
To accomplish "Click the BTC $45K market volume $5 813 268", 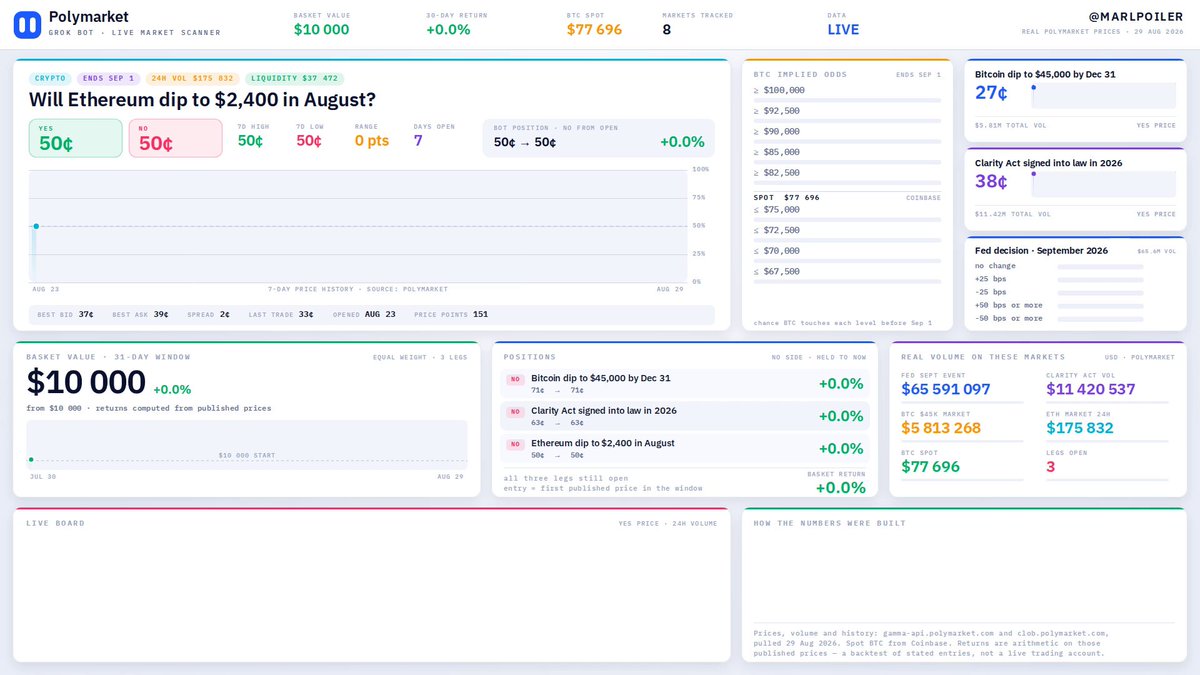I will coord(941,428).
